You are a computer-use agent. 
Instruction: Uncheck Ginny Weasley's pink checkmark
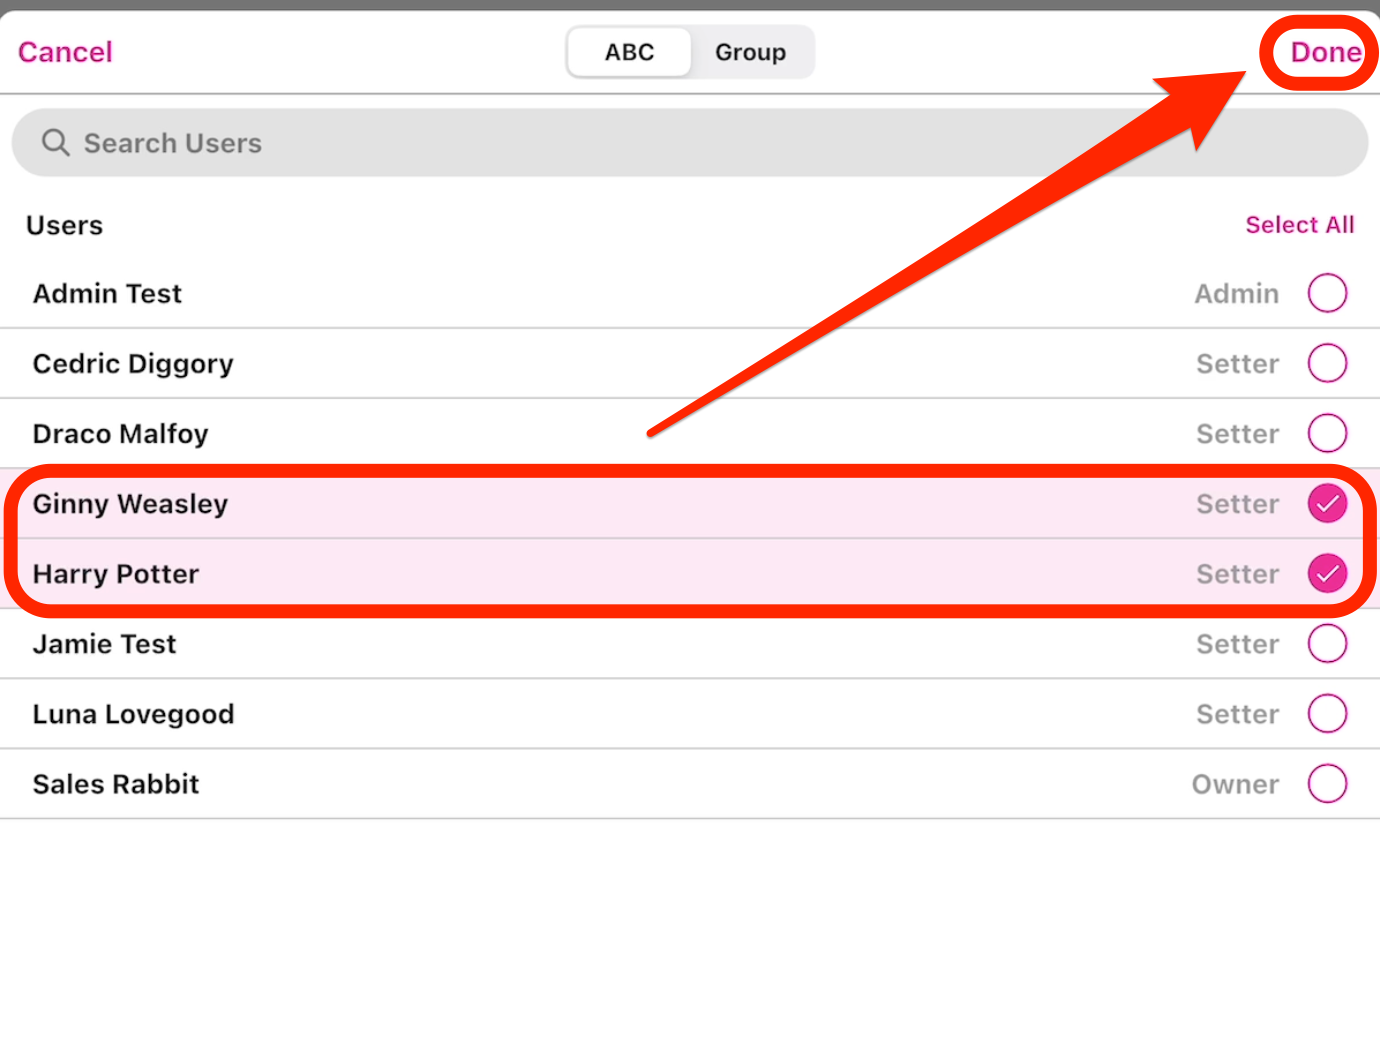pos(1327,503)
